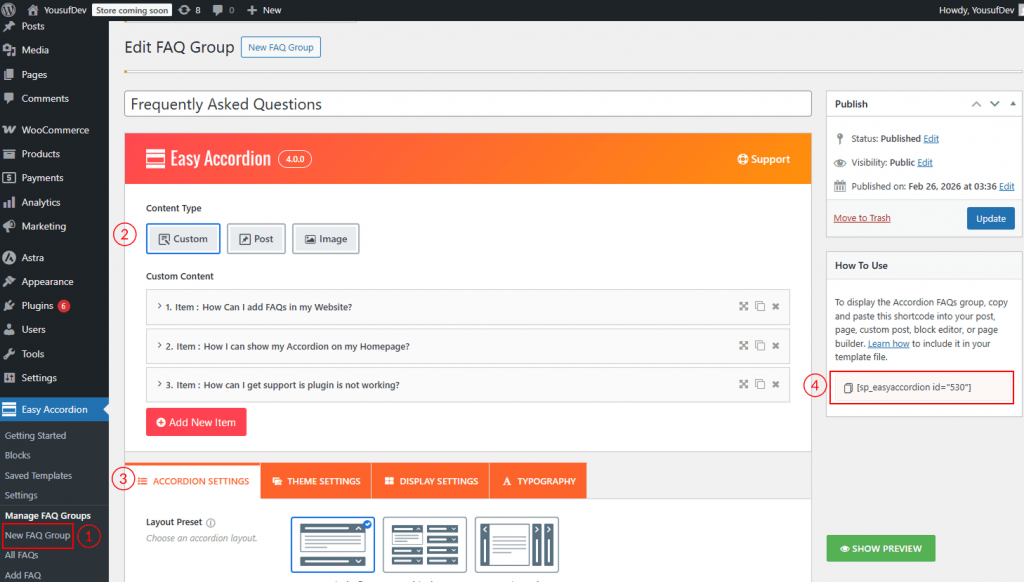Open the Typography tab
The height and width of the screenshot is (582, 1024).
tap(538, 481)
